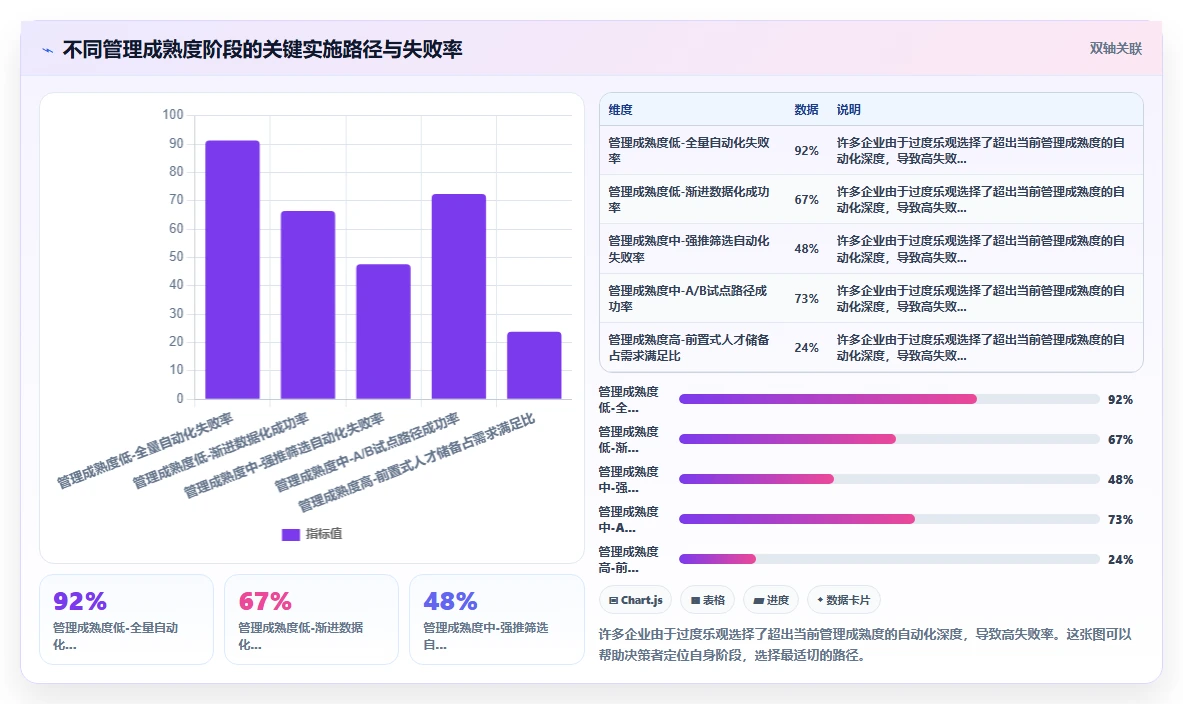
Task: Click the 表格 tag chip
Action: pos(708,601)
